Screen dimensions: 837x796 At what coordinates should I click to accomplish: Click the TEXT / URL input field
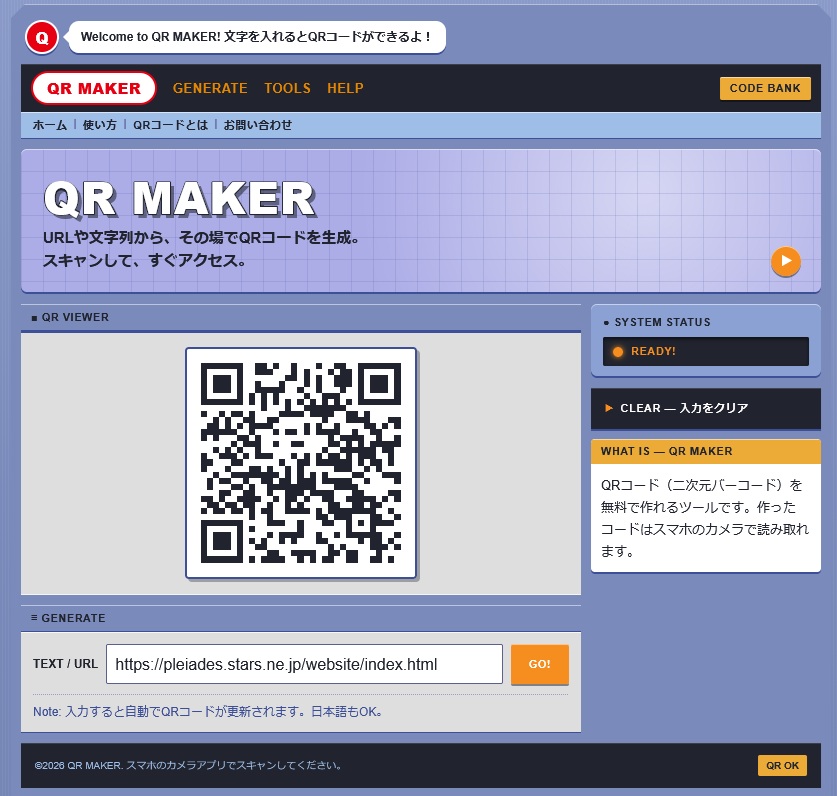(304, 664)
